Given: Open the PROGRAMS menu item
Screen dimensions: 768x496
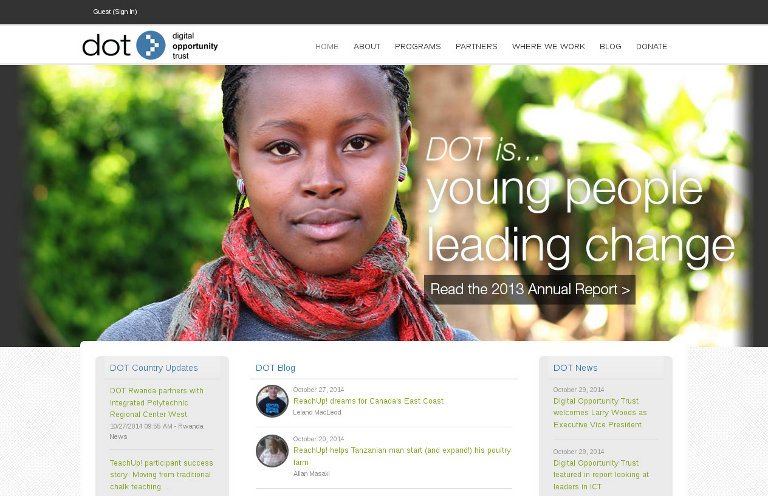Looking at the screenshot, I should pos(418,47).
